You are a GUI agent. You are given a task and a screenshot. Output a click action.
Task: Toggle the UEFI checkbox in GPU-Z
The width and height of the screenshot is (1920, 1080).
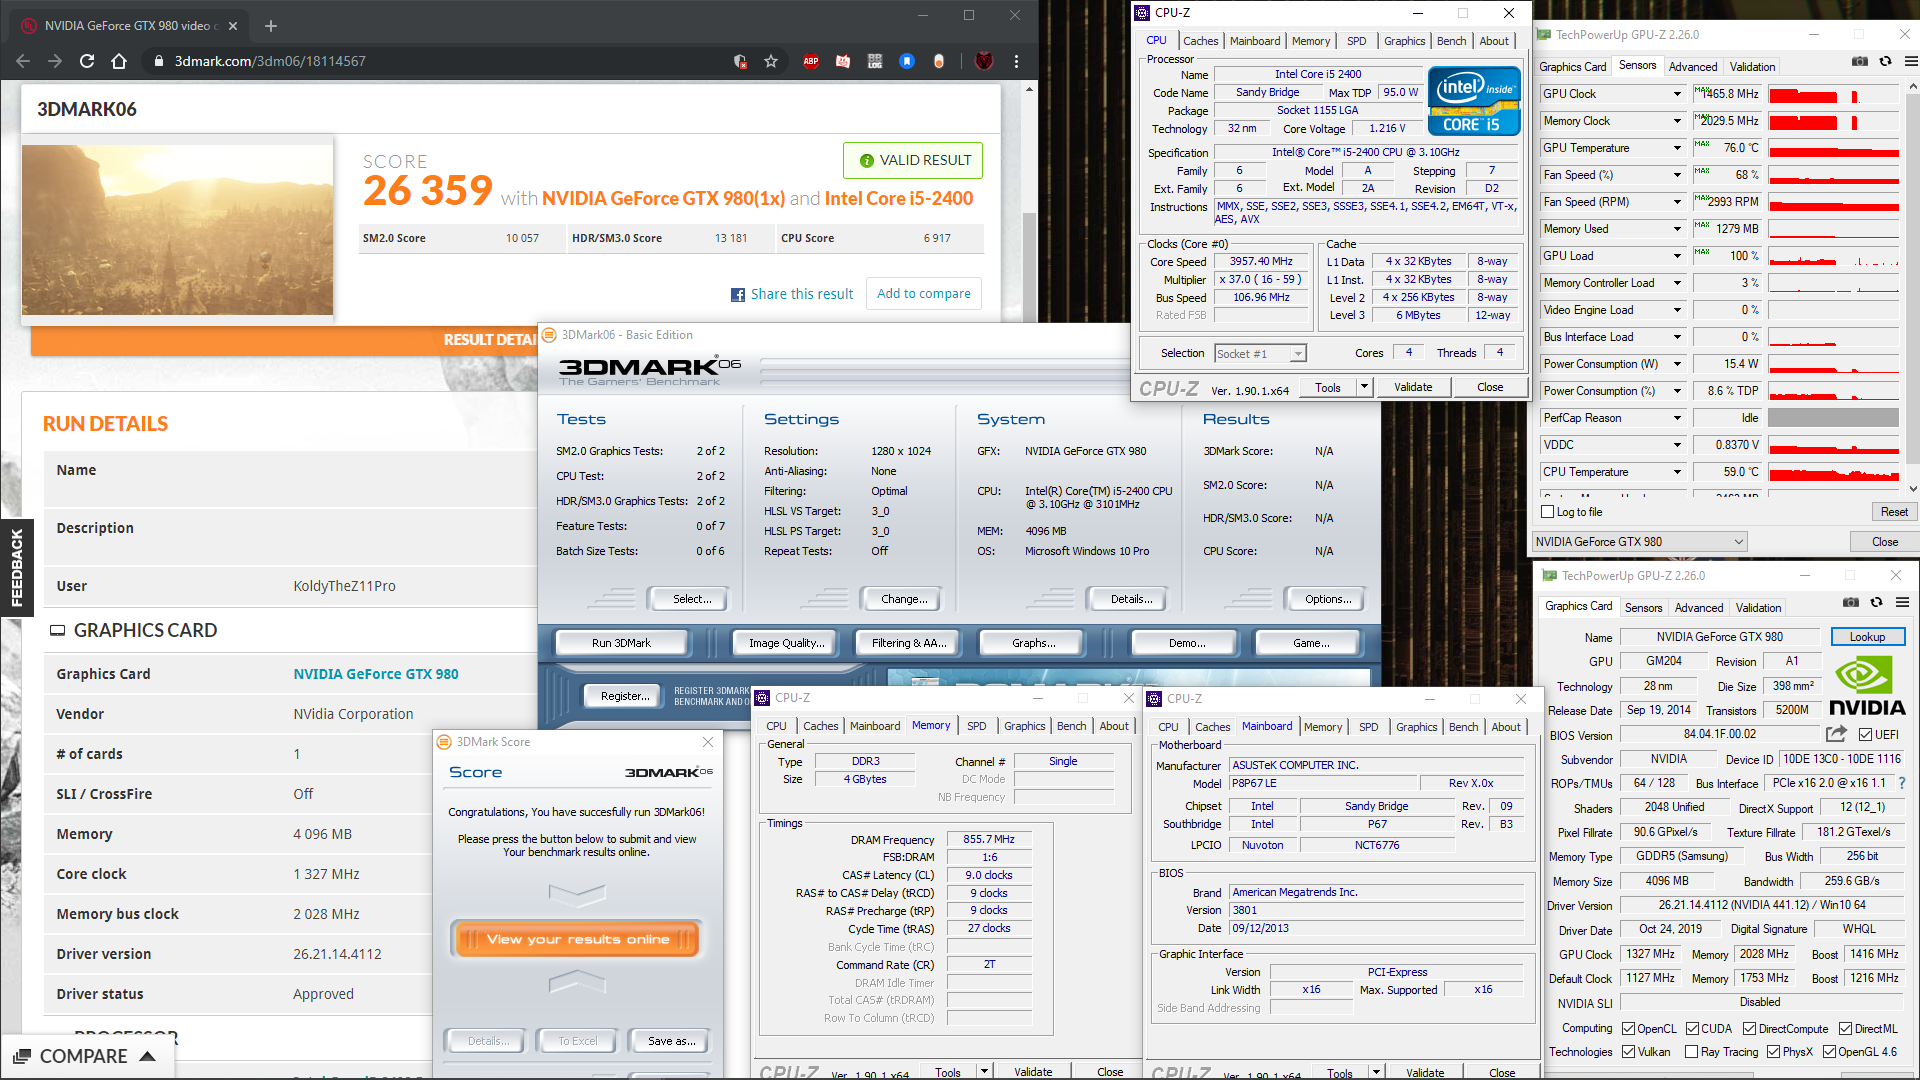pyautogui.click(x=1865, y=735)
